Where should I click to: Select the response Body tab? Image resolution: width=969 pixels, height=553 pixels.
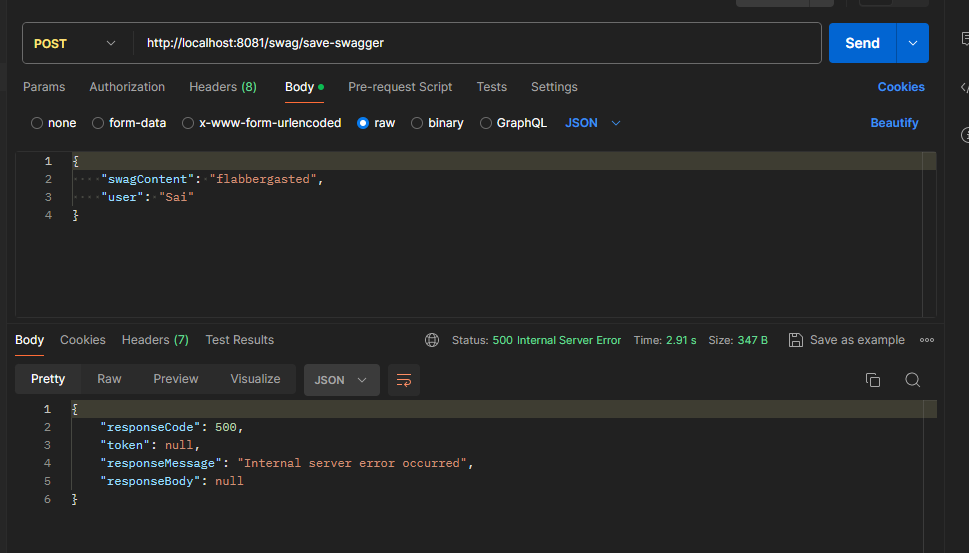tap(30, 340)
